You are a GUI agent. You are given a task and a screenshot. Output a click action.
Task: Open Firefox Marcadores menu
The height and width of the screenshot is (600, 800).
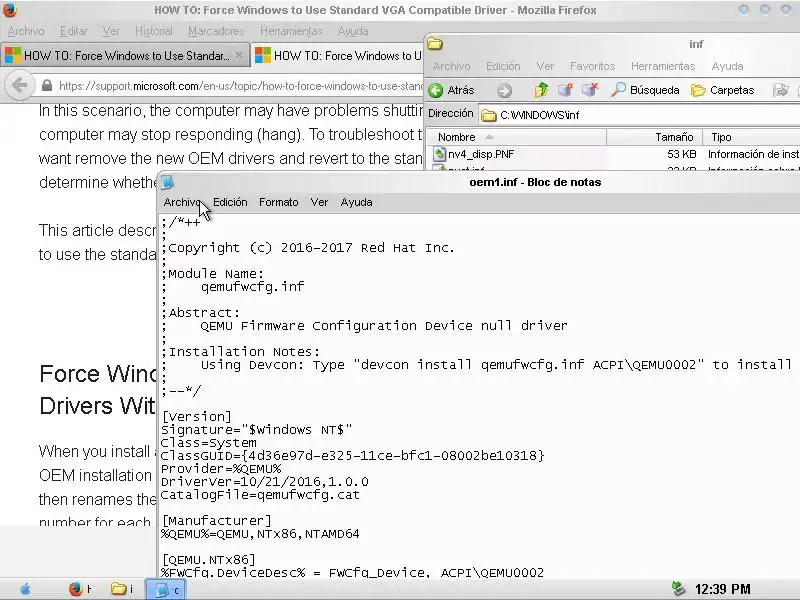pos(216,31)
